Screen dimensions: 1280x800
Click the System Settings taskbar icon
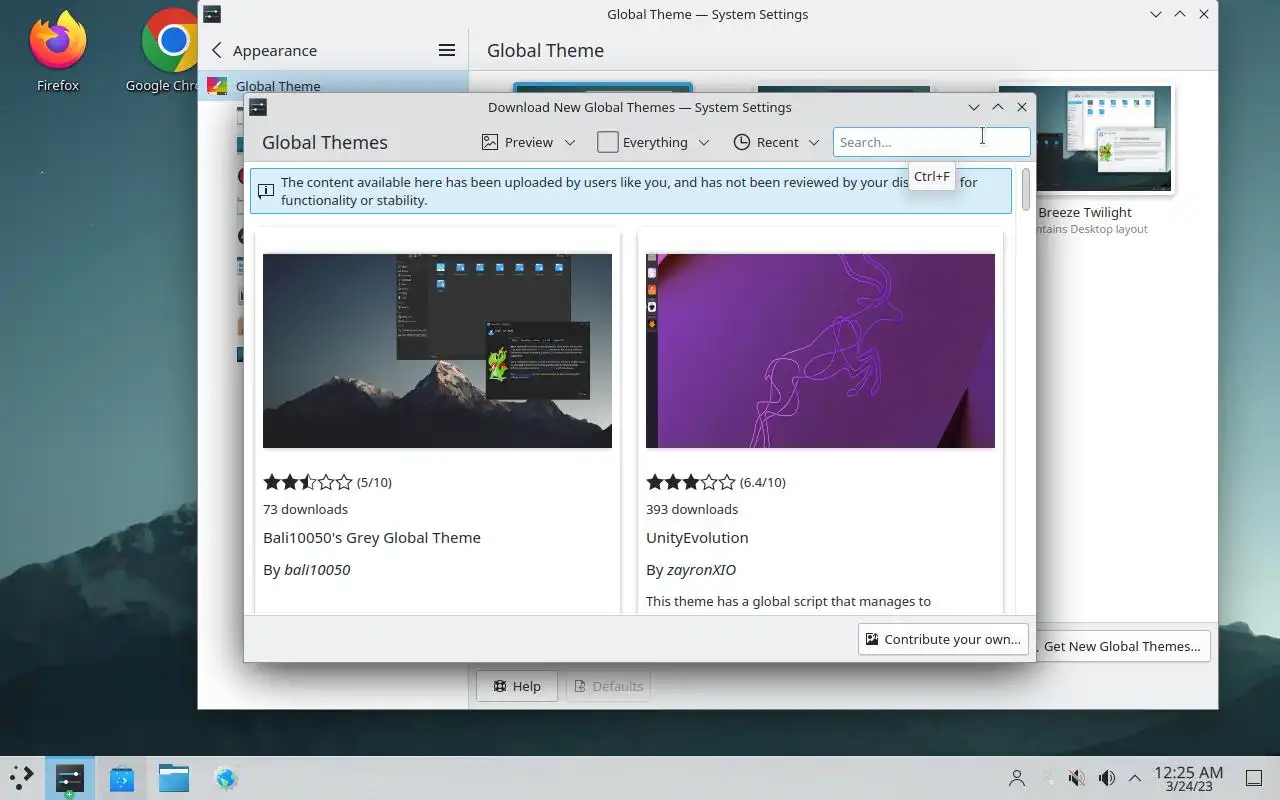(70, 778)
